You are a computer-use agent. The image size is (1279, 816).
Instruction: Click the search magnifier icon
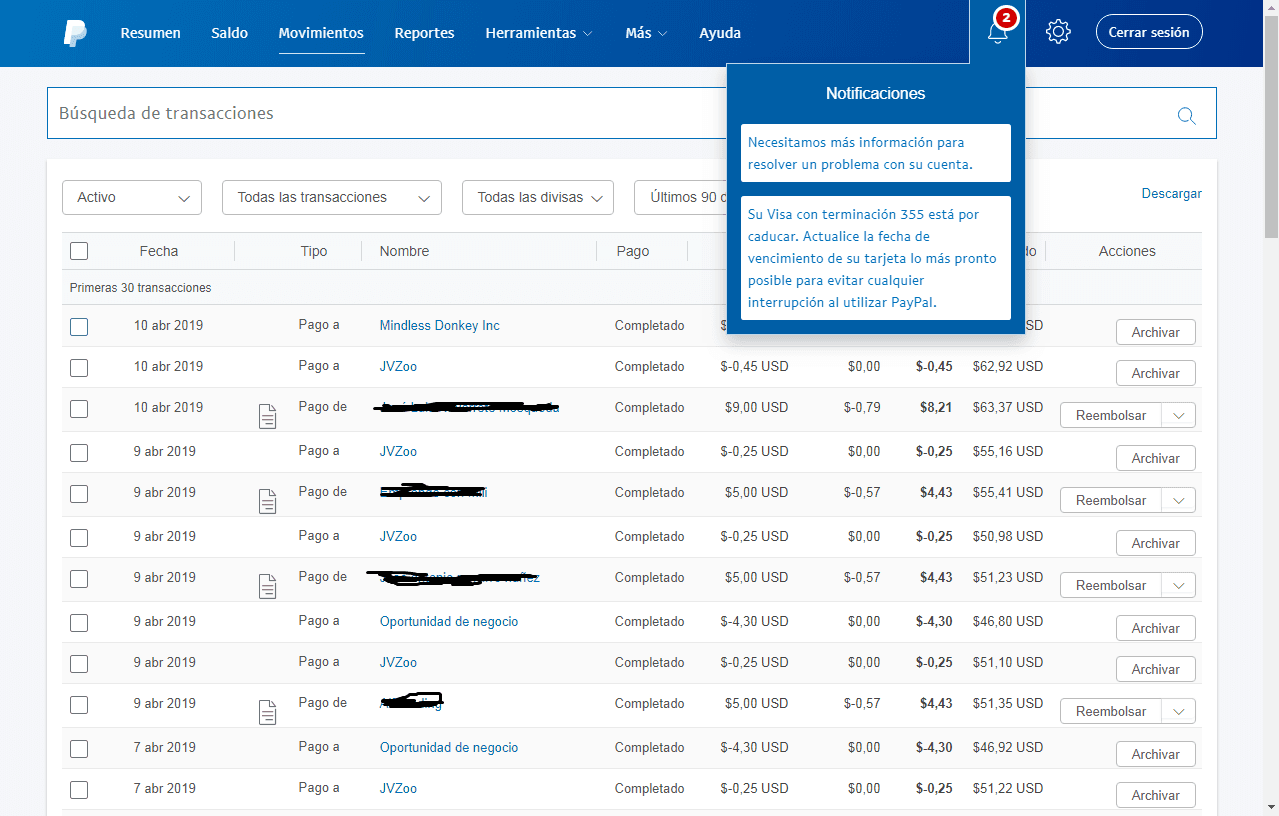pyautogui.click(x=1186, y=115)
